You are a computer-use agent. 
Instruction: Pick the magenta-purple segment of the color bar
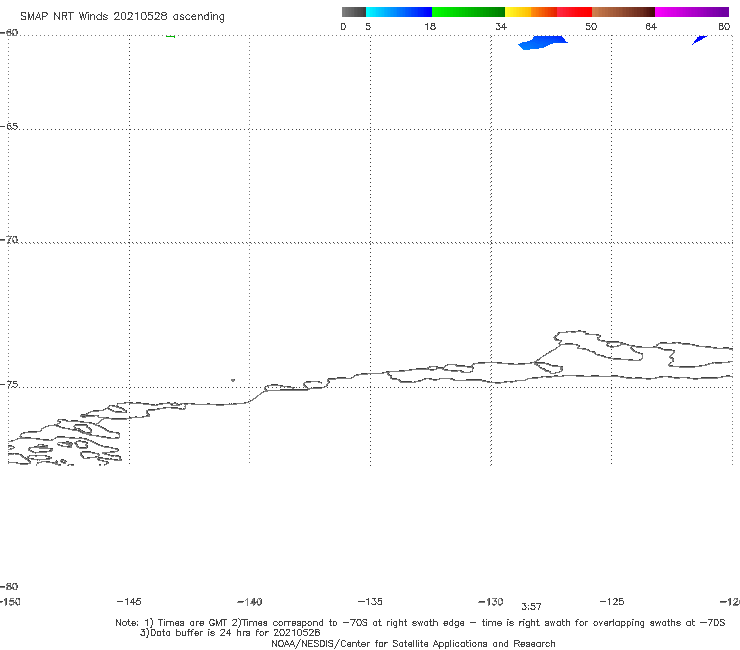tap(692, 12)
